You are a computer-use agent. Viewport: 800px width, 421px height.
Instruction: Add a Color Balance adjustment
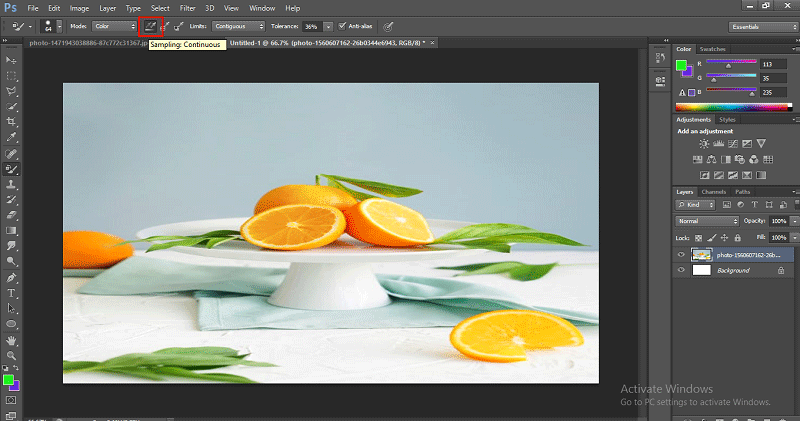711,160
